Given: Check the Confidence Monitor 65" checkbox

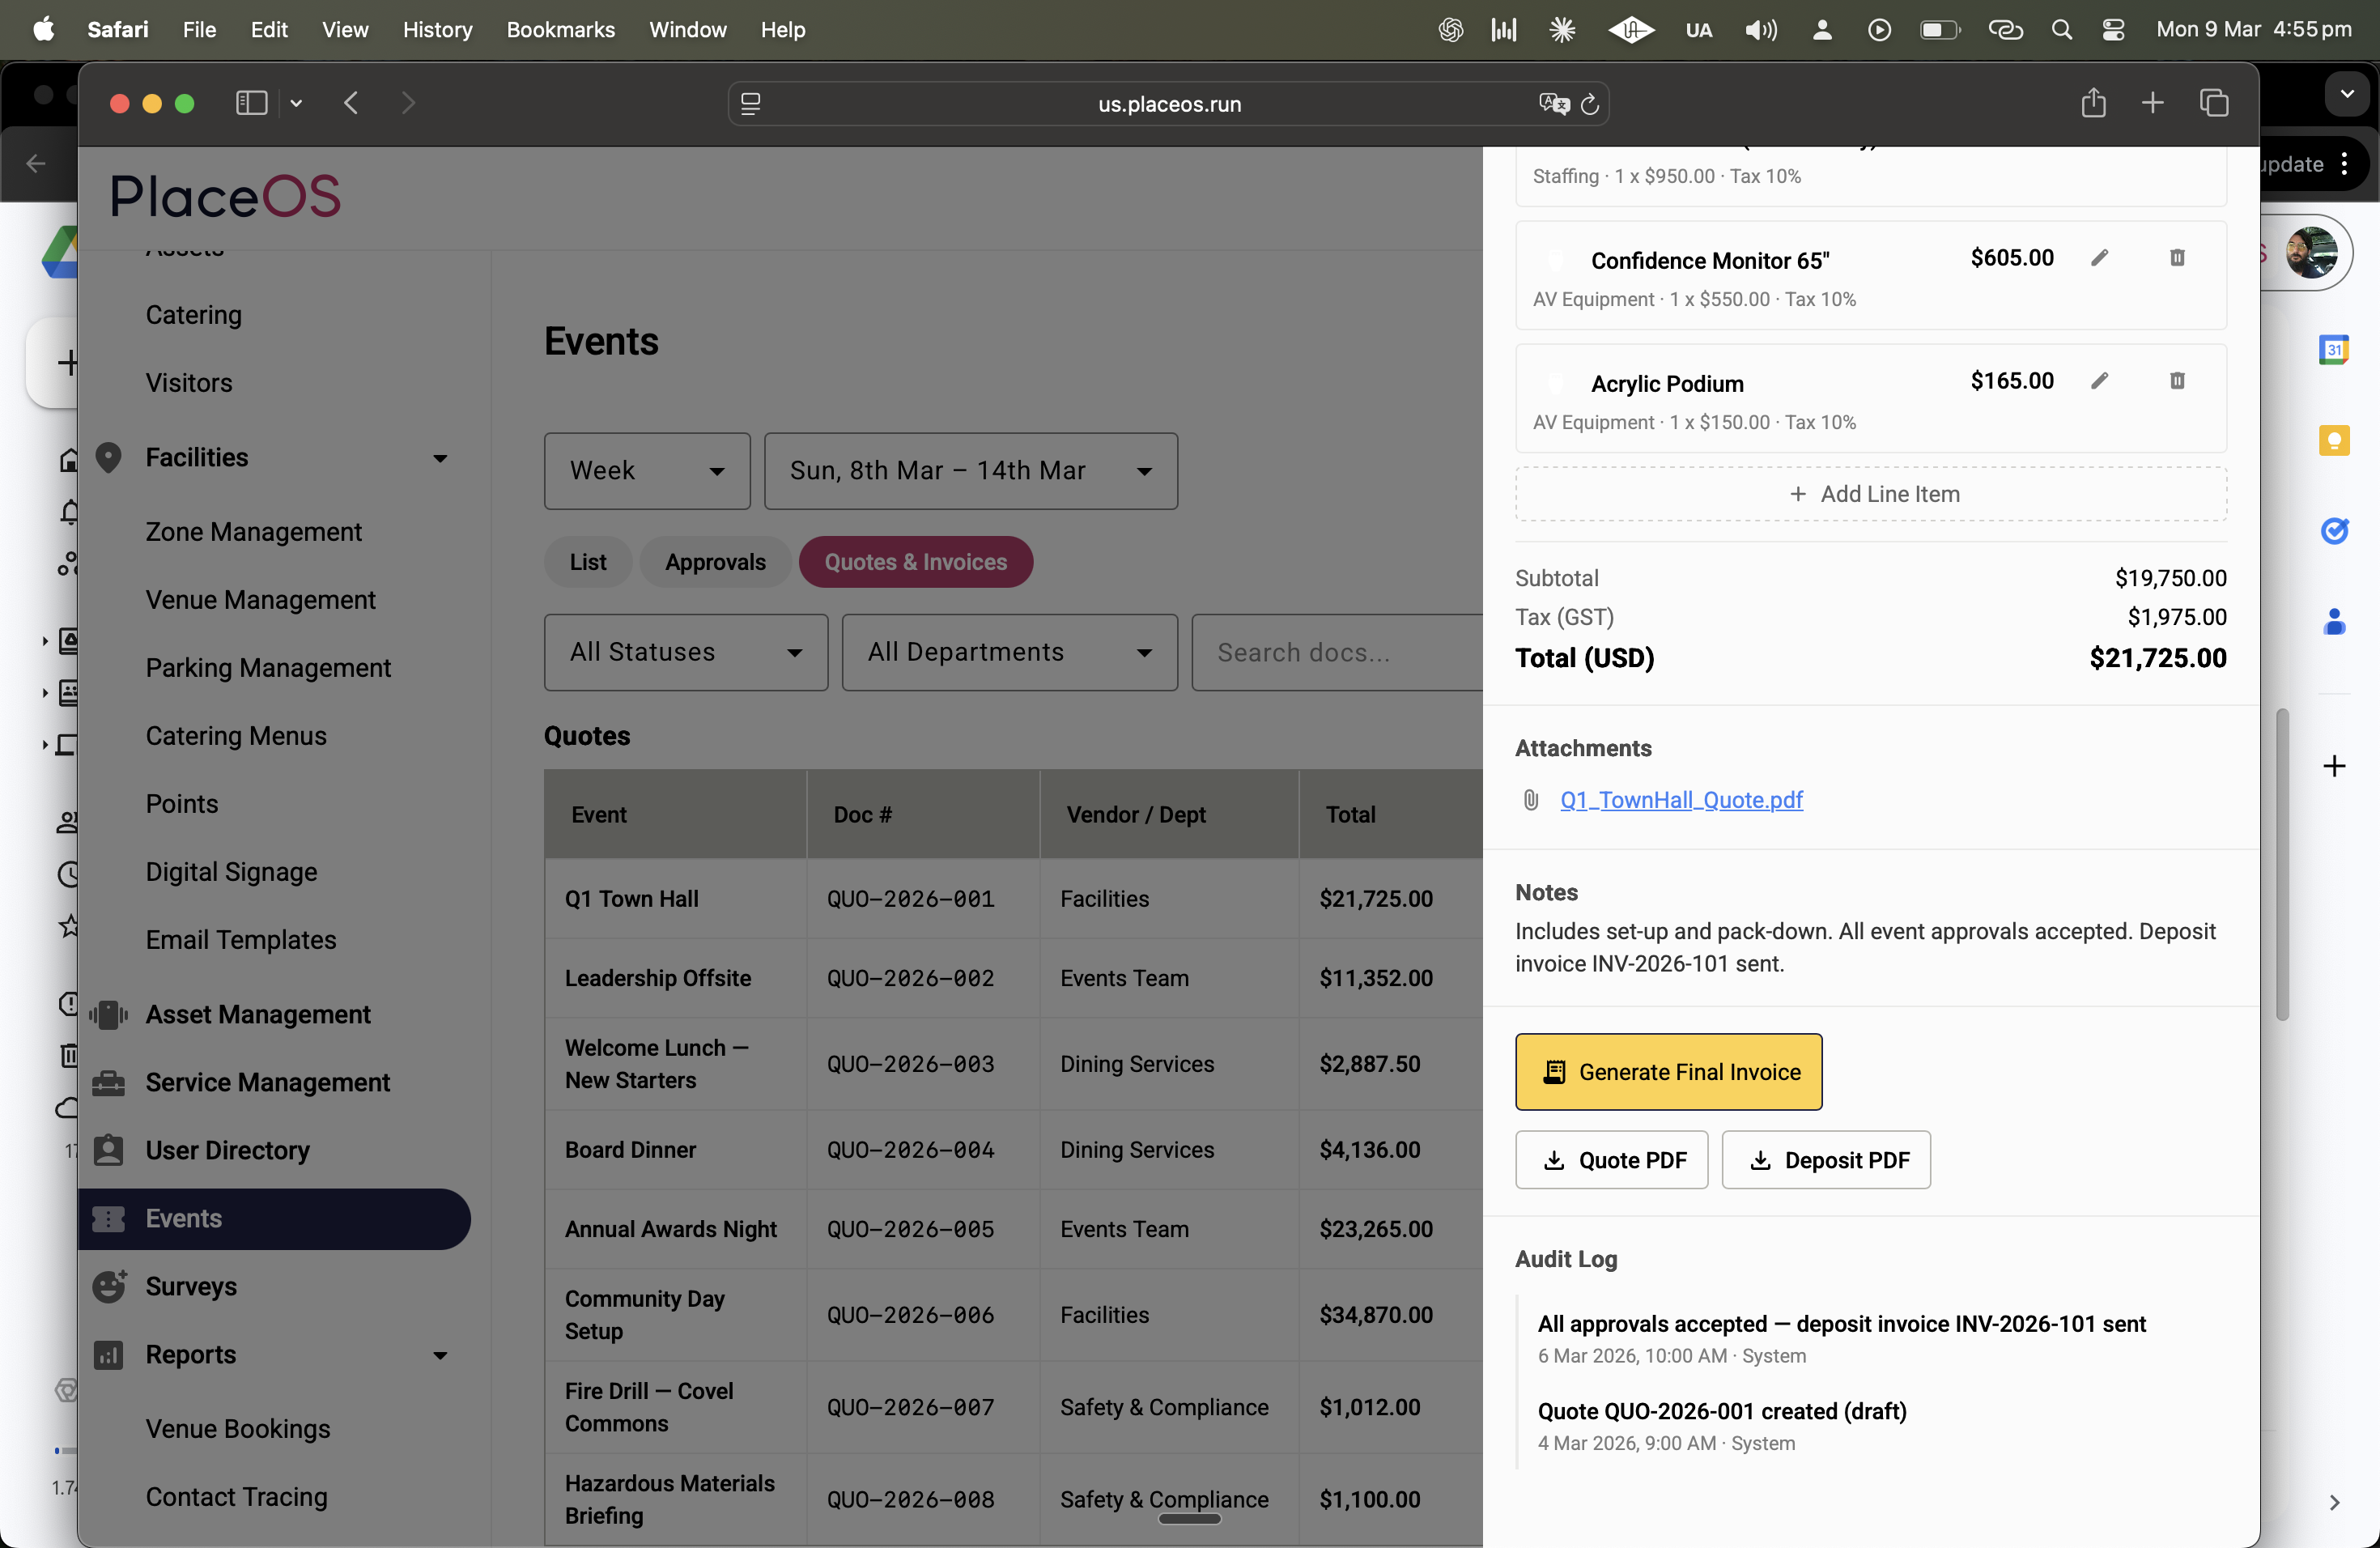Looking at the screenshot, I should (x=1556, y=261).
